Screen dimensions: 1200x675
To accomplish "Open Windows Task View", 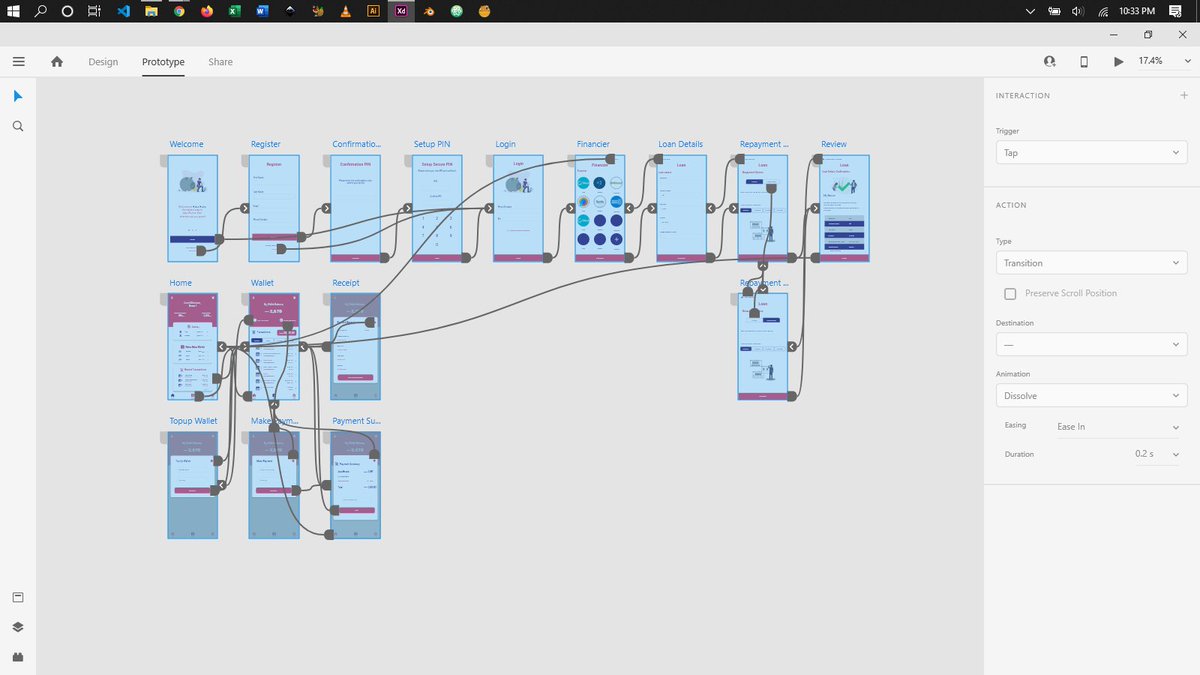I will pos(94,11).
